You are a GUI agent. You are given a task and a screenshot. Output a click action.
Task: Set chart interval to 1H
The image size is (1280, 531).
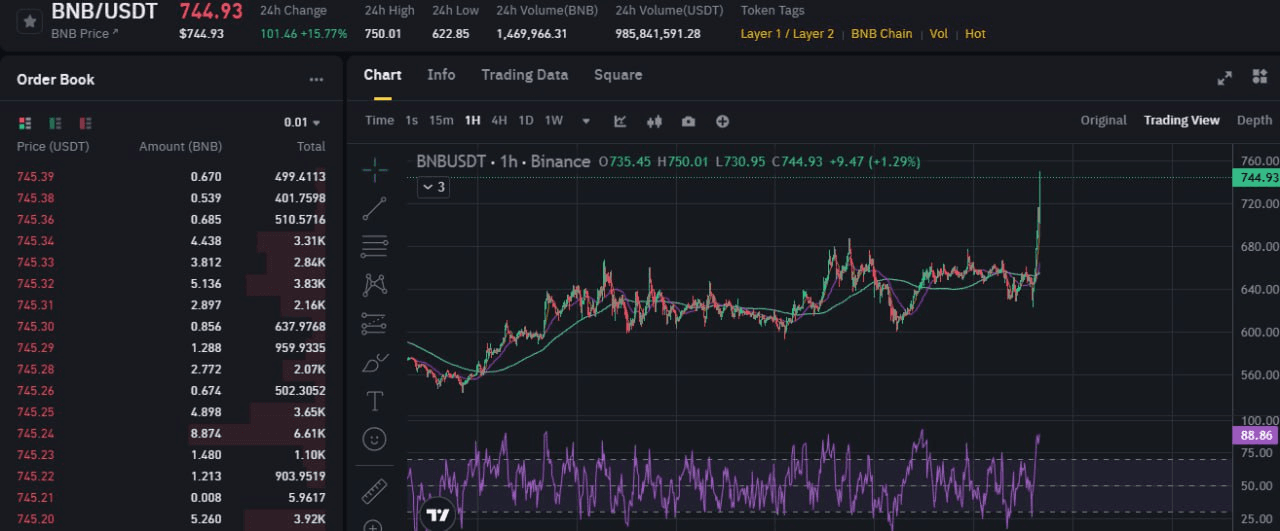(472, 121)
